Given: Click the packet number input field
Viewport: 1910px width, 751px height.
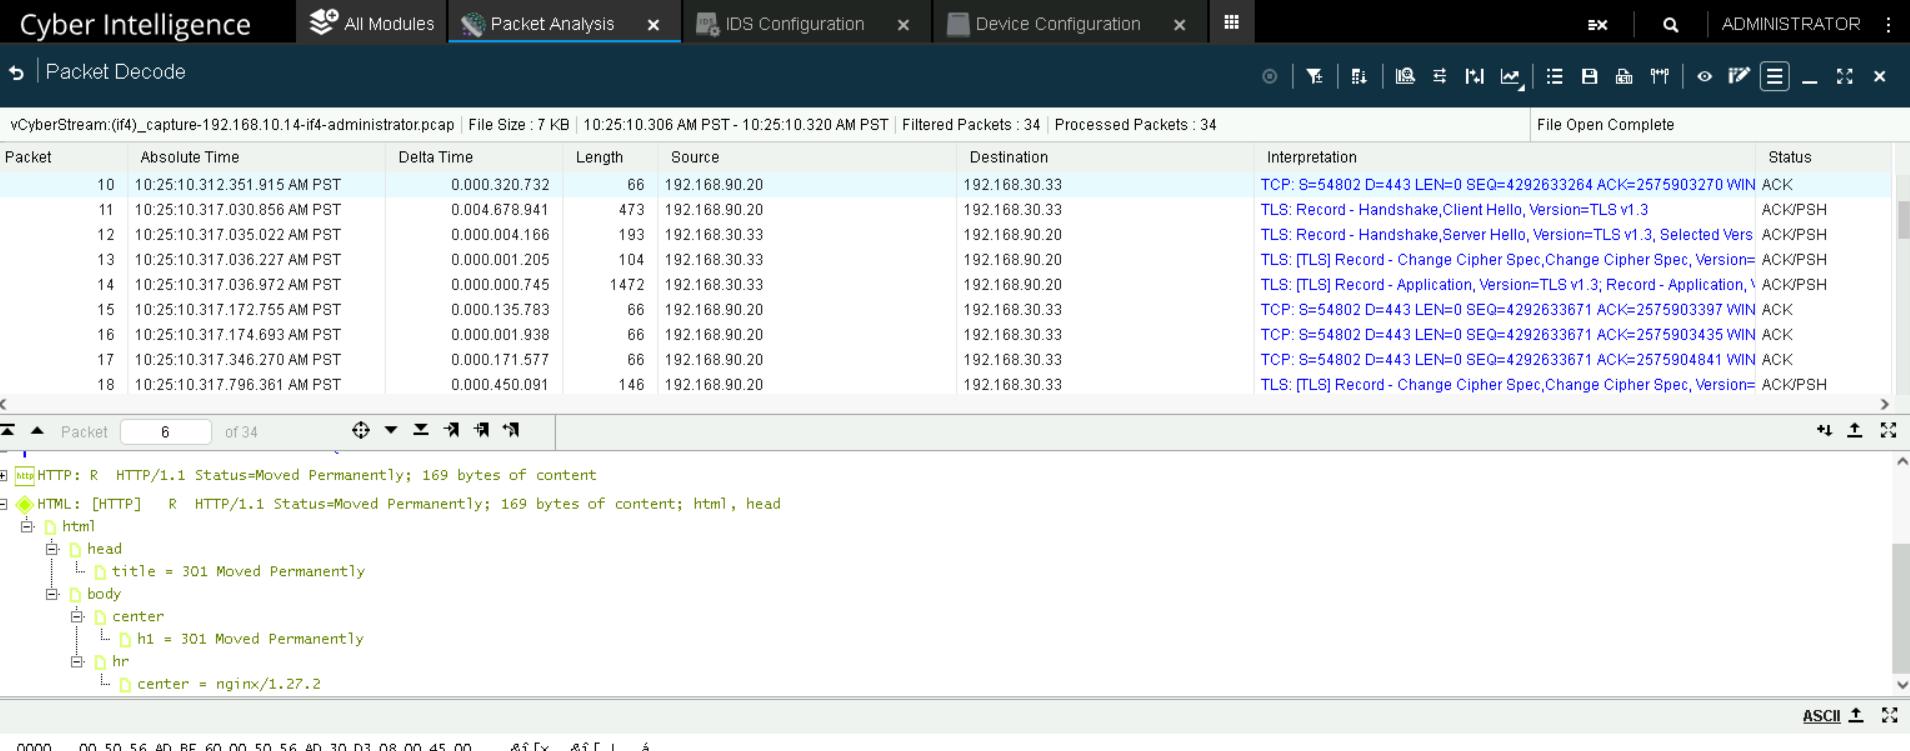Looking at the screenshot, I should pyautogui.click(x=165, y=432).
